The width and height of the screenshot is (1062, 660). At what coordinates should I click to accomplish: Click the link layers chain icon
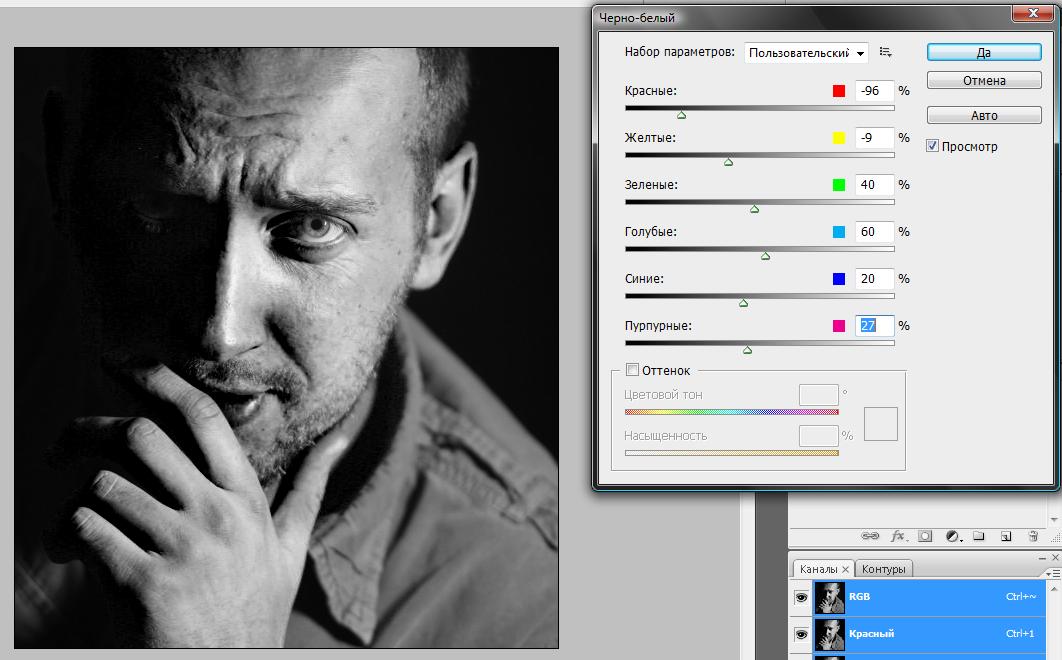[x=870, y=536]
